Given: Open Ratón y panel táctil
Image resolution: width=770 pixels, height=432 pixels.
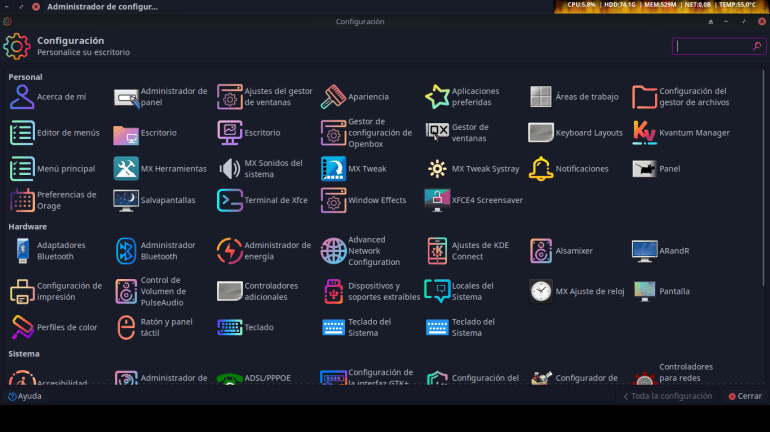Looking at the screenshot, I should 126,327.
